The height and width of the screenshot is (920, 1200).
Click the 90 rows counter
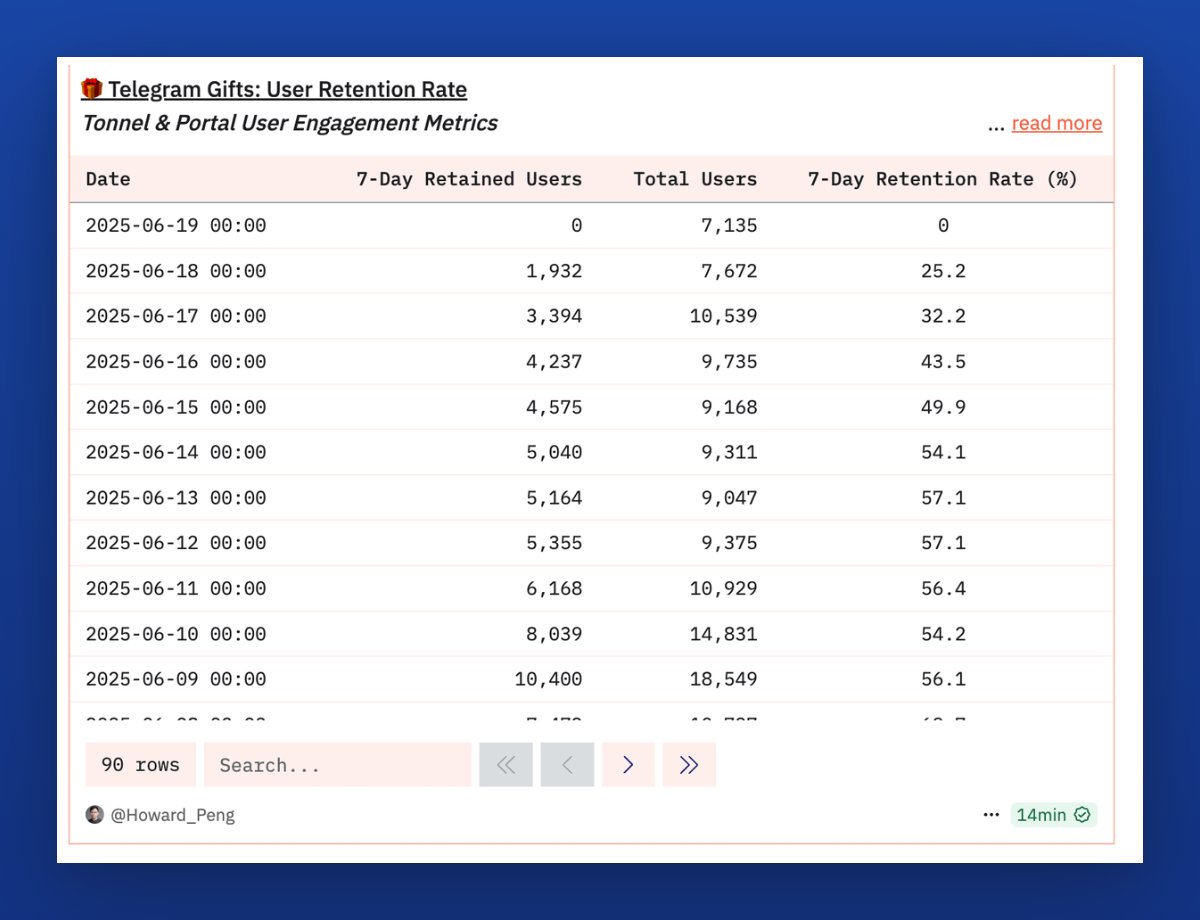140,765
